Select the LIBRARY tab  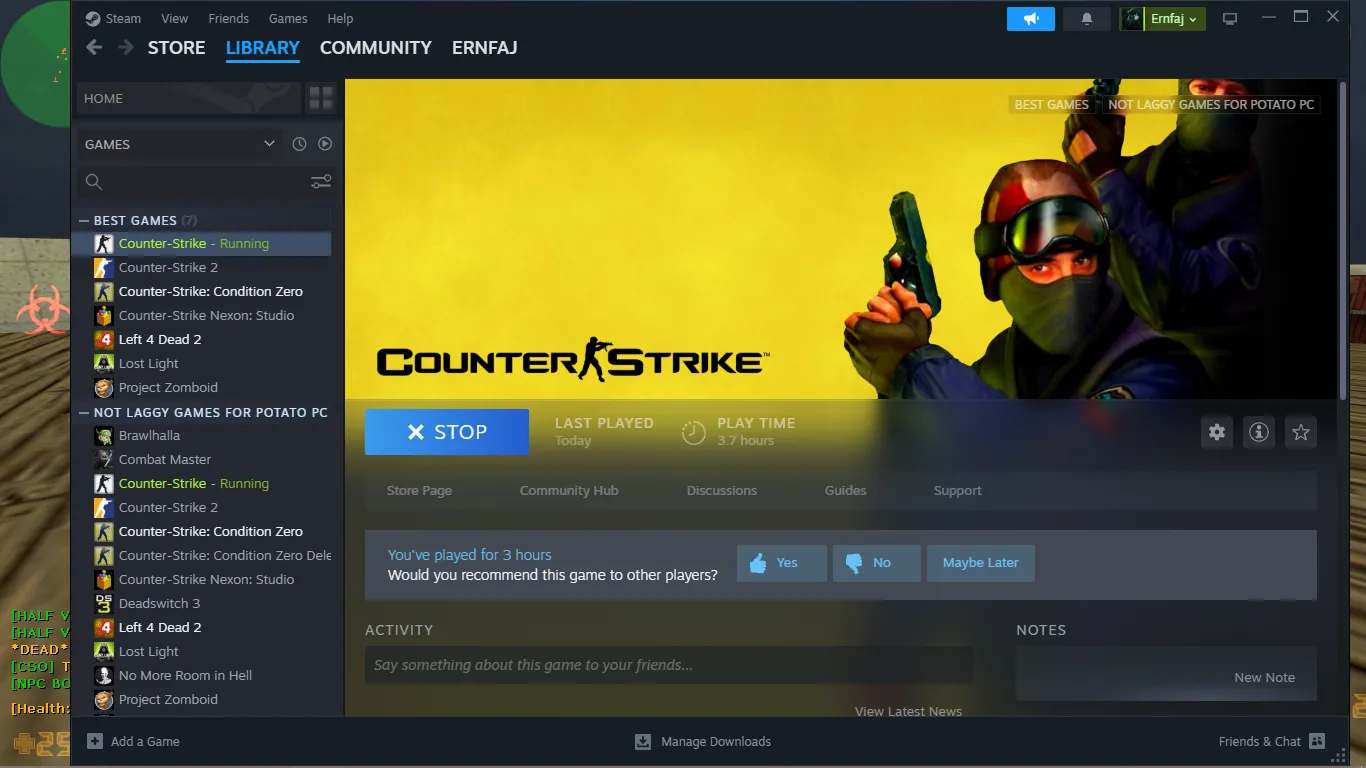(x=263, y=47)
